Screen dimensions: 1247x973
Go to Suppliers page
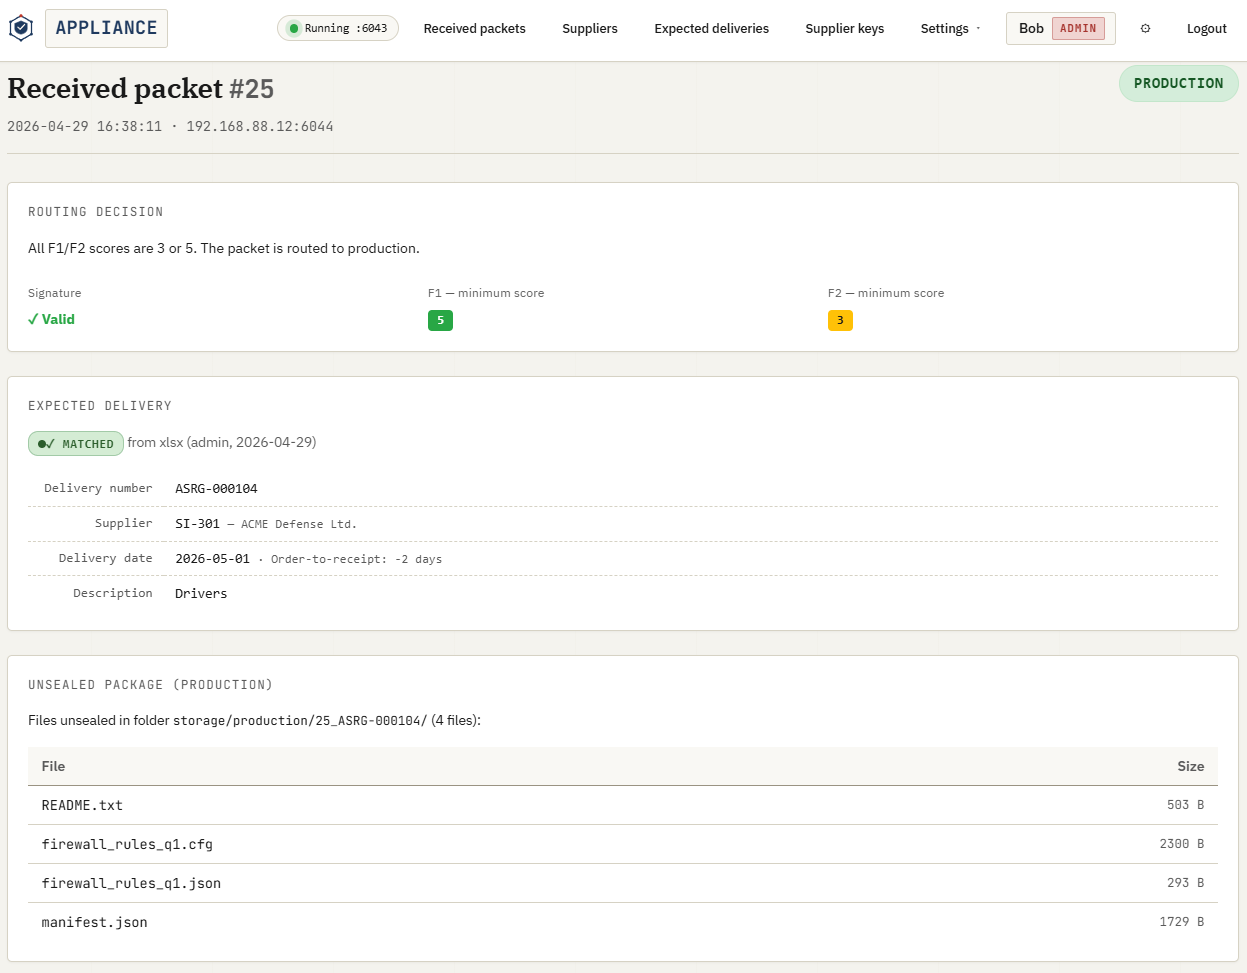[x=590, y=28]
